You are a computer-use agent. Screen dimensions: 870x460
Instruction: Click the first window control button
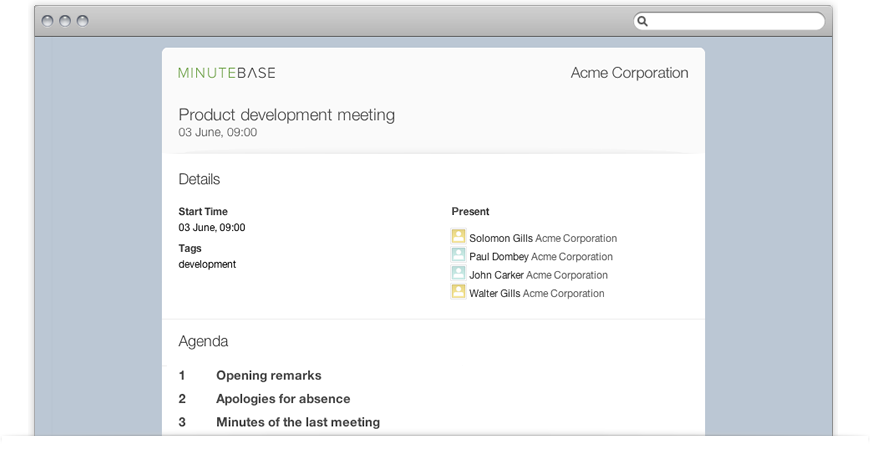48,21
